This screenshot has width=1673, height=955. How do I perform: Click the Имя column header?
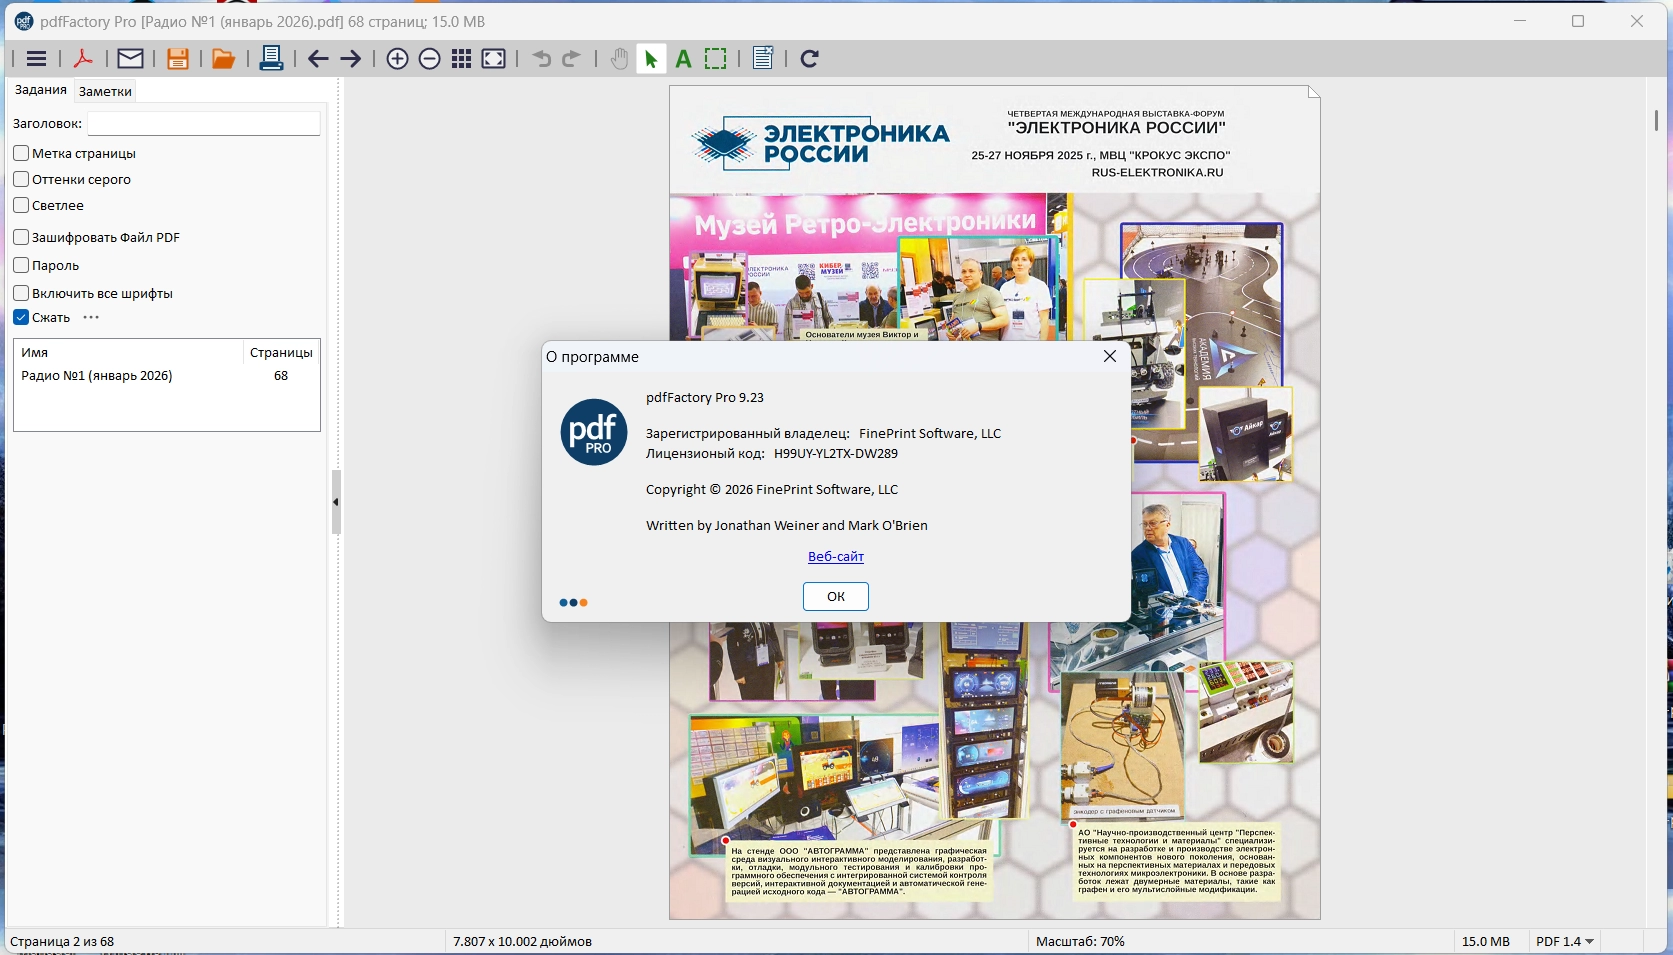coord(128,352)
